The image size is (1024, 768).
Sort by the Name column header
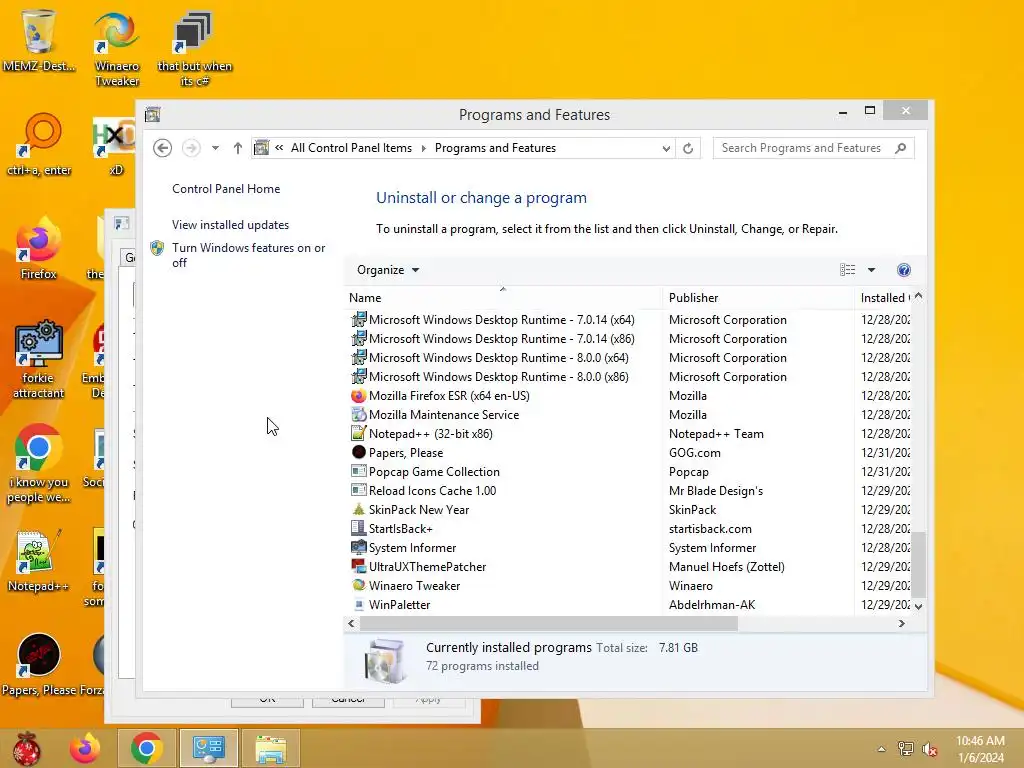pyautogui.click(x=503, y=298)
